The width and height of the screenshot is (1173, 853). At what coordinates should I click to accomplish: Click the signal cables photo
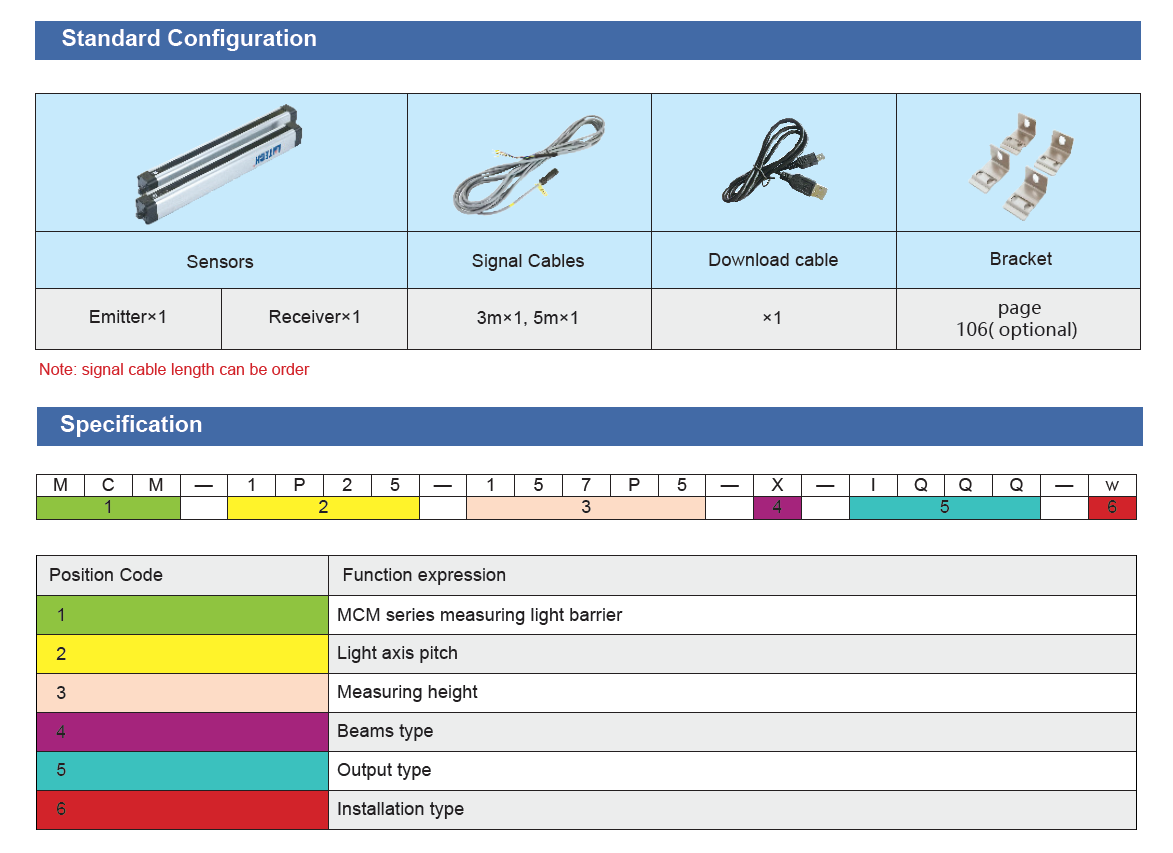pyautogui.click(x=528, y=162)
